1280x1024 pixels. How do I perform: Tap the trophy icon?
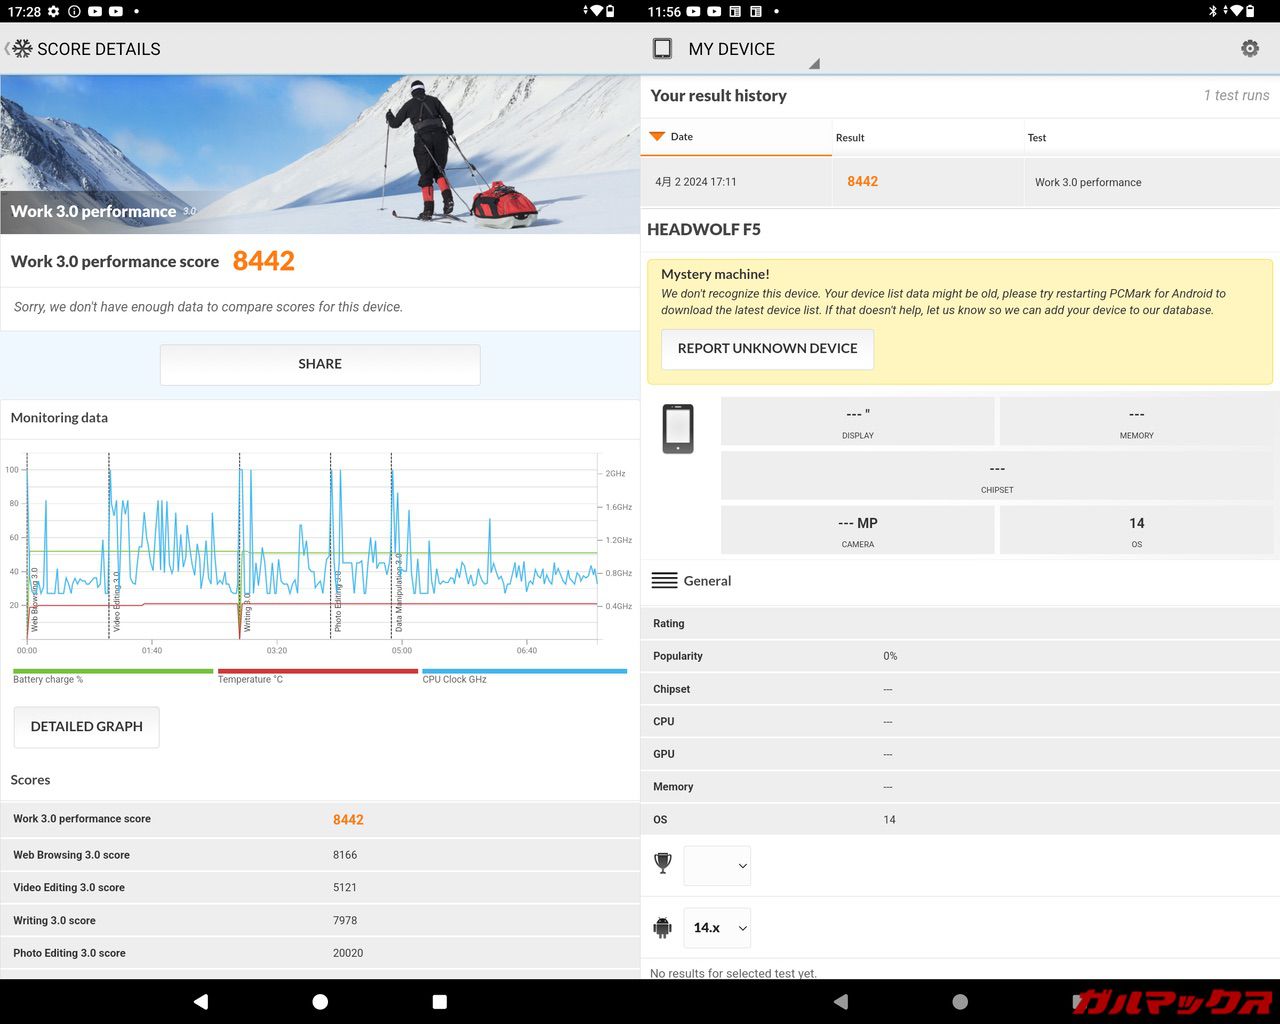(662, 863)
